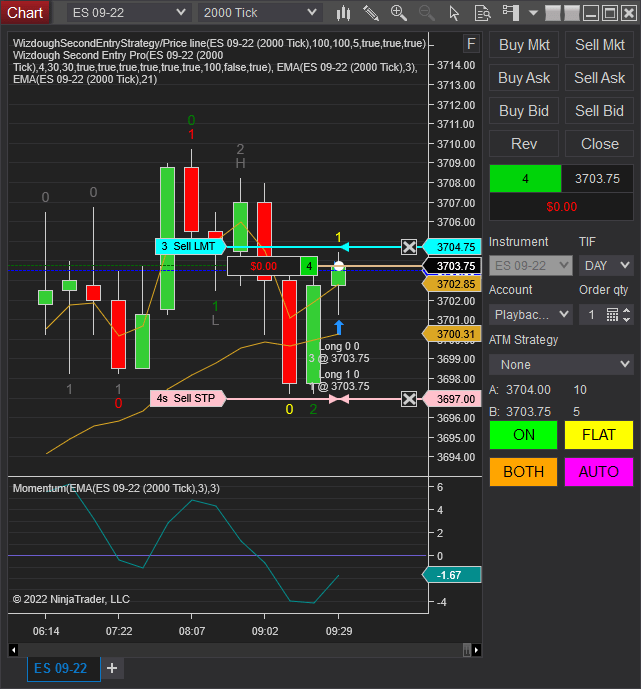
Task: Click the 3 Sell LMT order label
Action: (x=189, y=247)
